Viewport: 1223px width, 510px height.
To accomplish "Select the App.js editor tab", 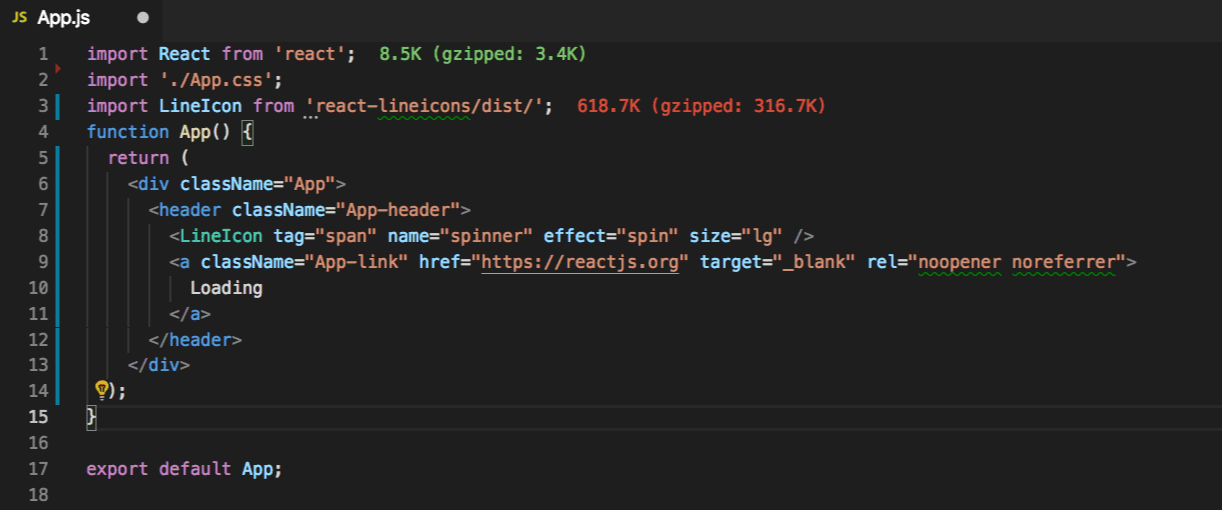I will 80,18.
